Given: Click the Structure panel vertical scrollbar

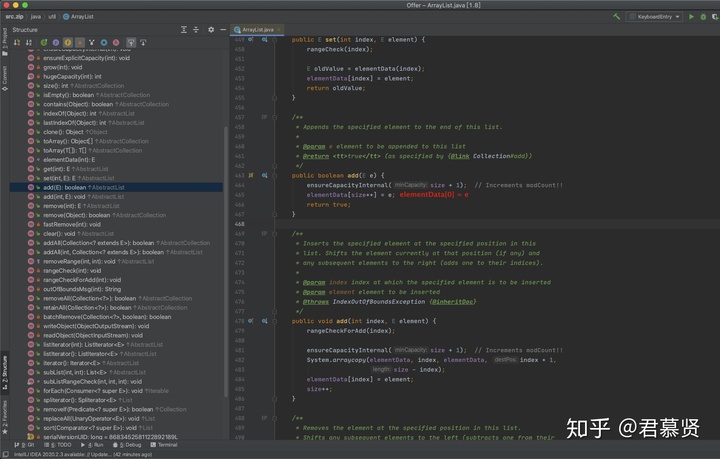Looking at the screenshot, I should point(226,261).
